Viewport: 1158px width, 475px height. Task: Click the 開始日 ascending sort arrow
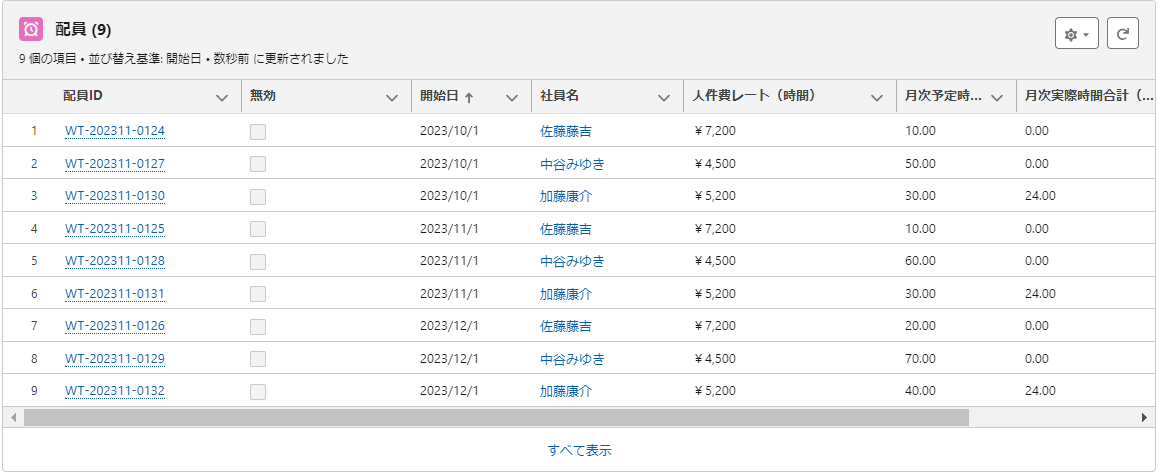point(469,97)
